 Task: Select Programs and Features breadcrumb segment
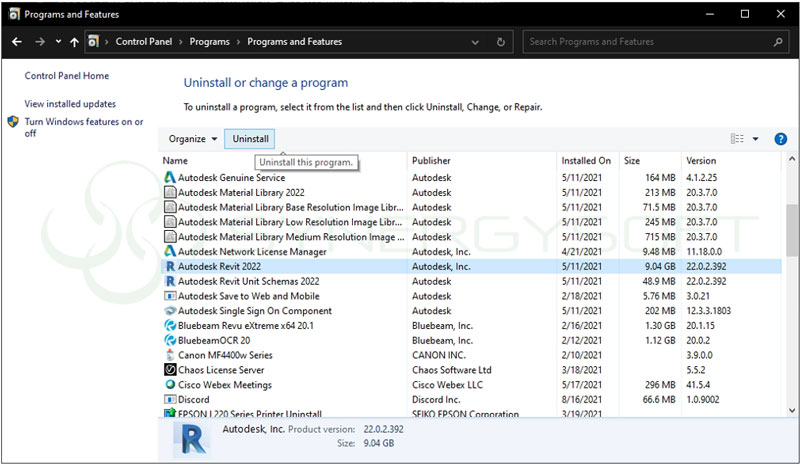click(294, 42)
